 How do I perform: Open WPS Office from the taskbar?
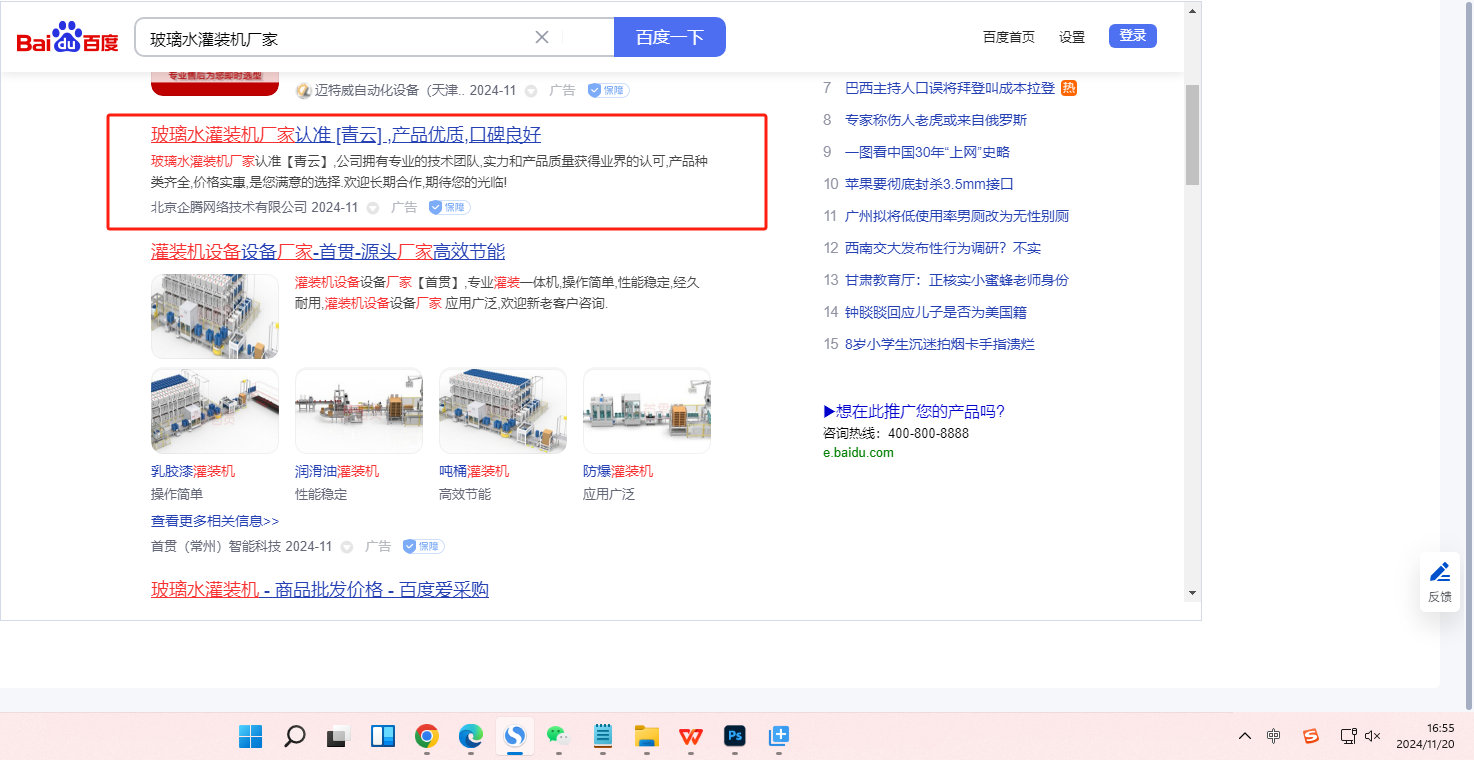tap(690, 737)
